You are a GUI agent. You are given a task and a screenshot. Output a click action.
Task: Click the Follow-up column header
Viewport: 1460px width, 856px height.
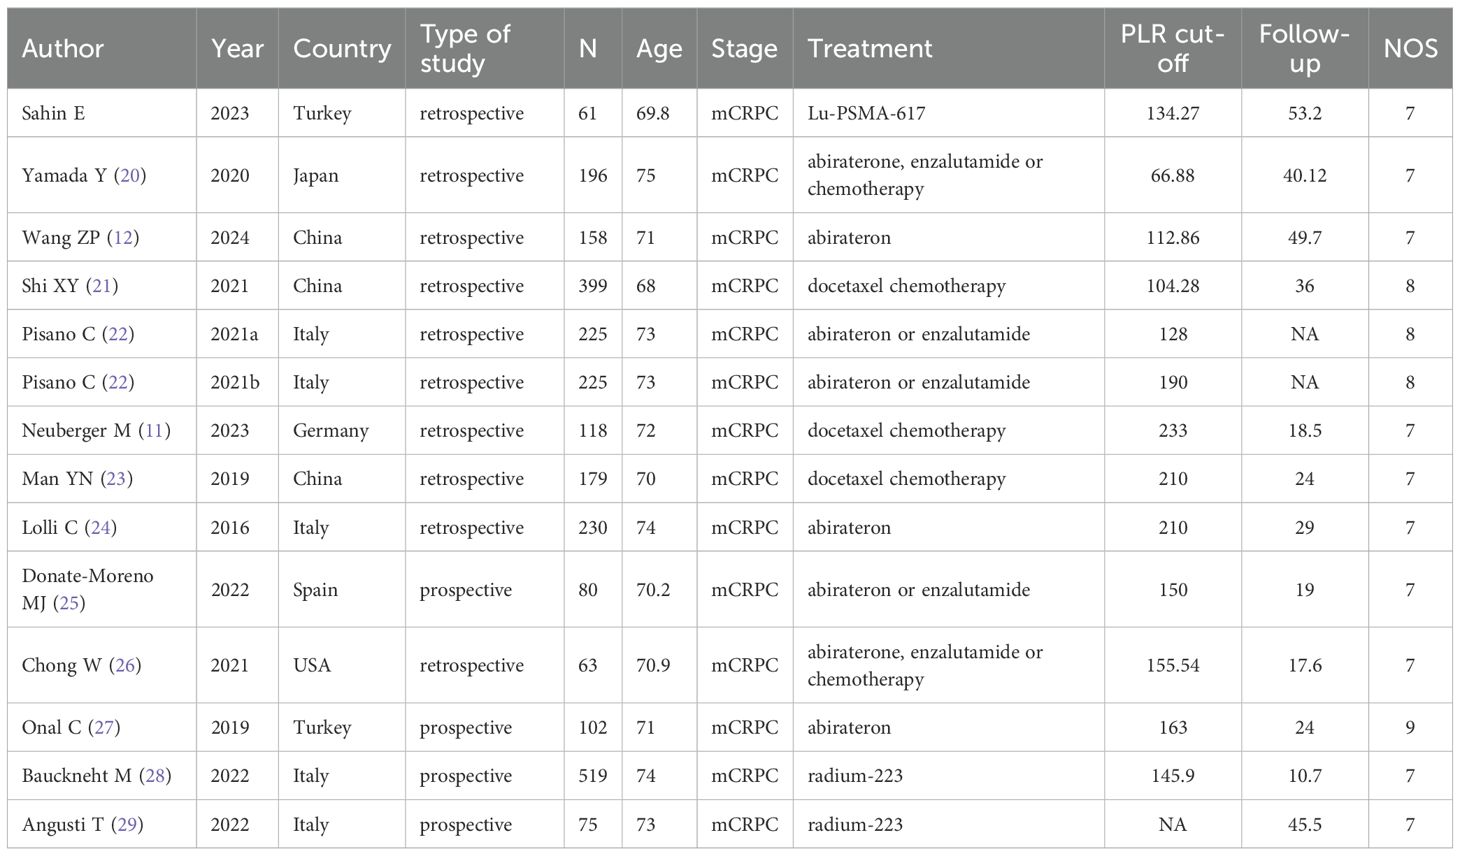coord(1304,48)
